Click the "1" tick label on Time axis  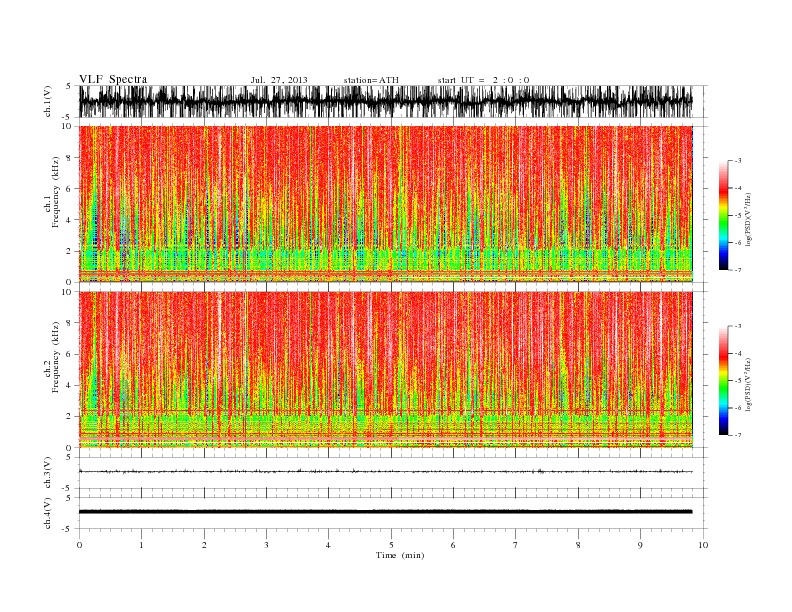(141, 545)
